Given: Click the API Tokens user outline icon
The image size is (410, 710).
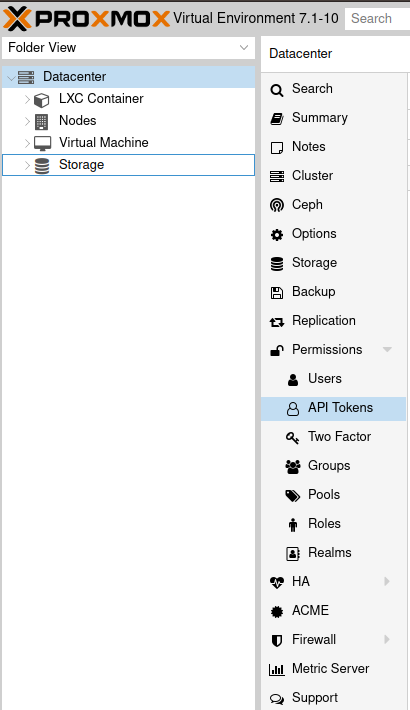Looking at the screenshot, I should [x=293, y=409].
